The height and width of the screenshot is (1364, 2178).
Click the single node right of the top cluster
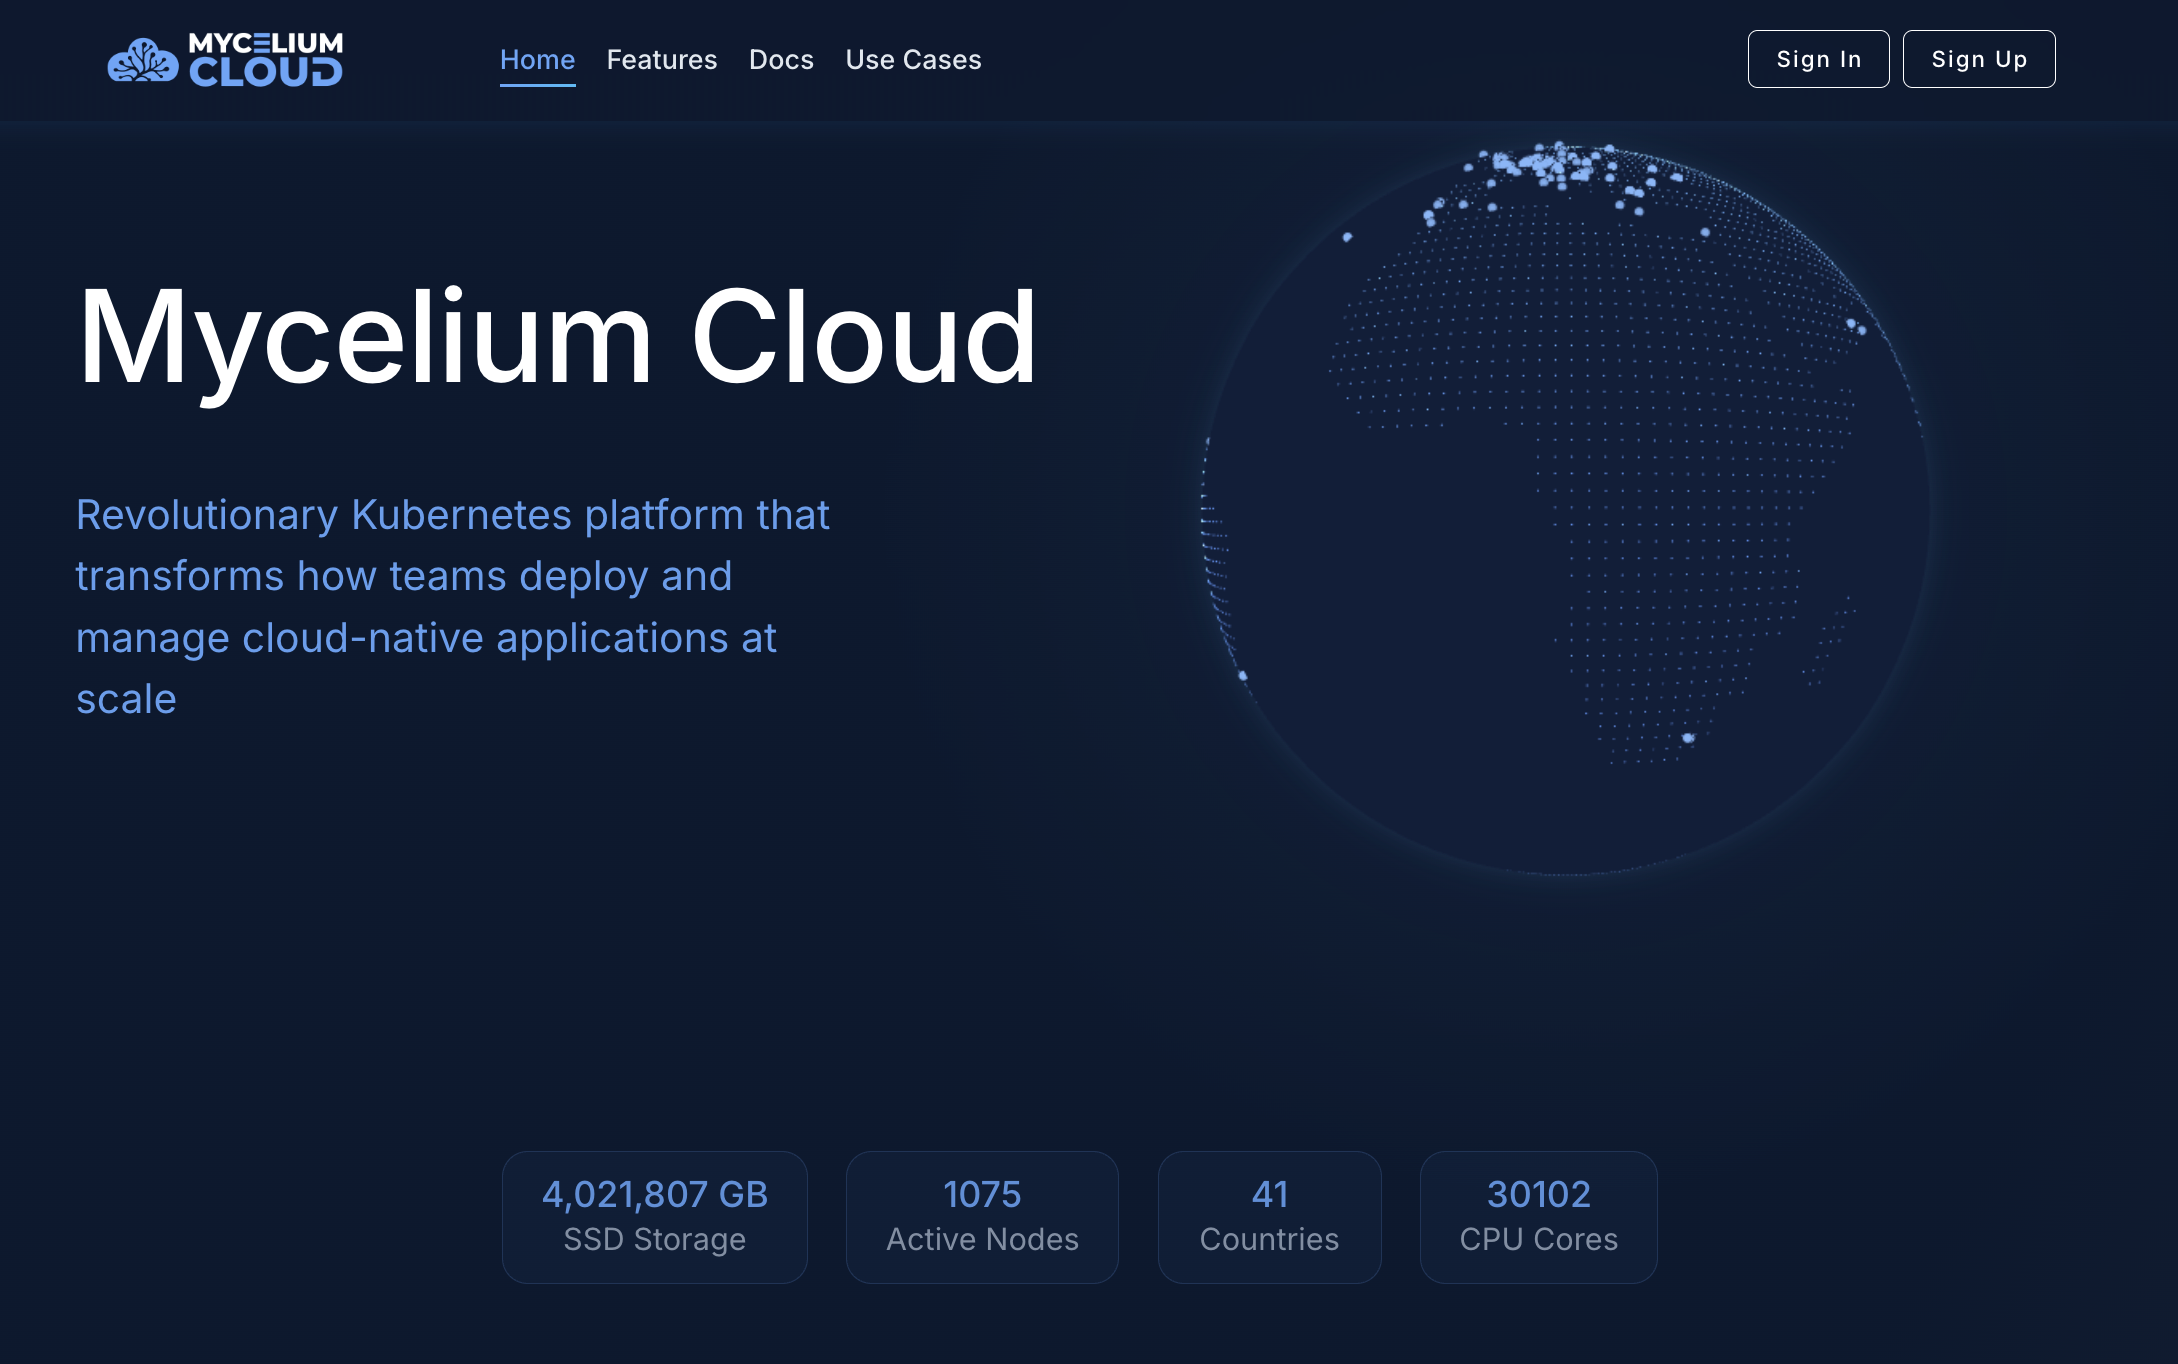(x=1705, y=232)
